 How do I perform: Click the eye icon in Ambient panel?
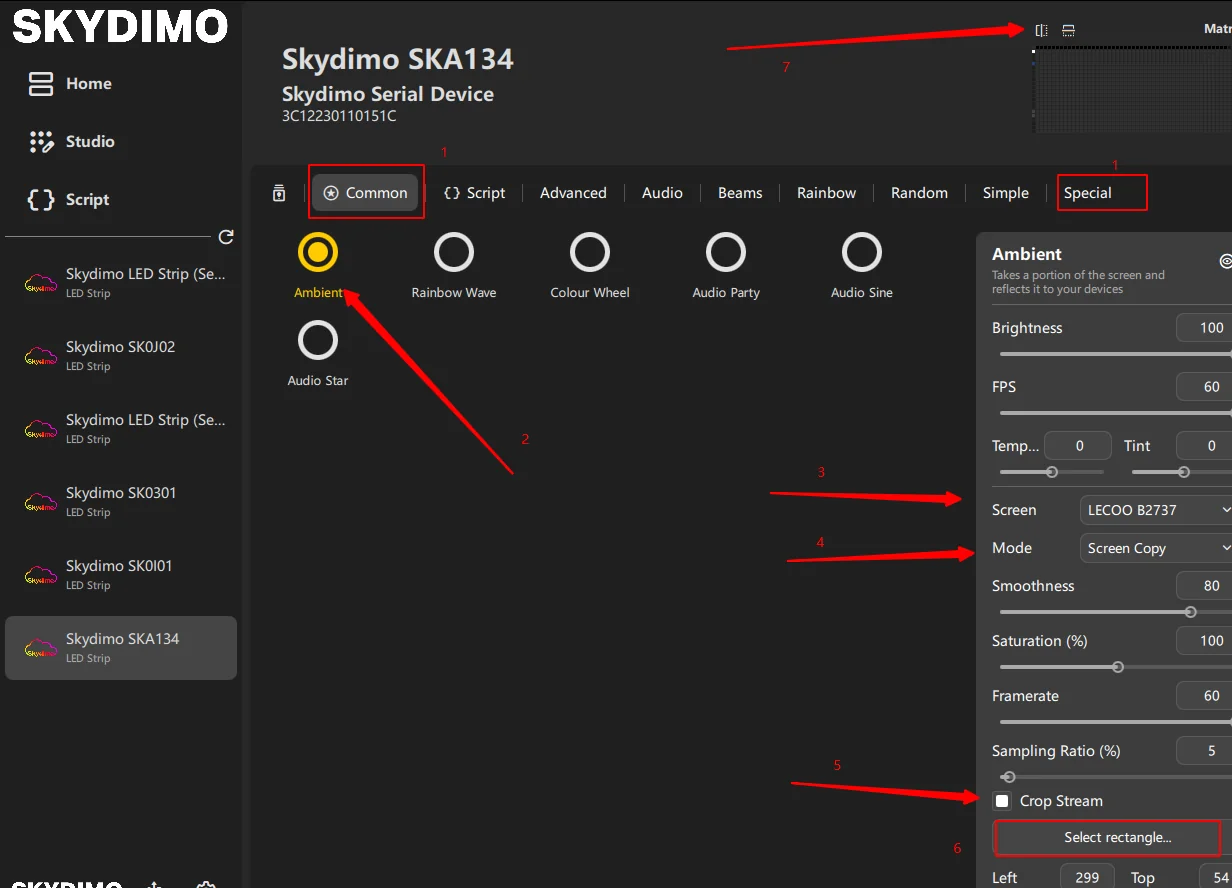pyautogui.click(x=1225, y=261)
